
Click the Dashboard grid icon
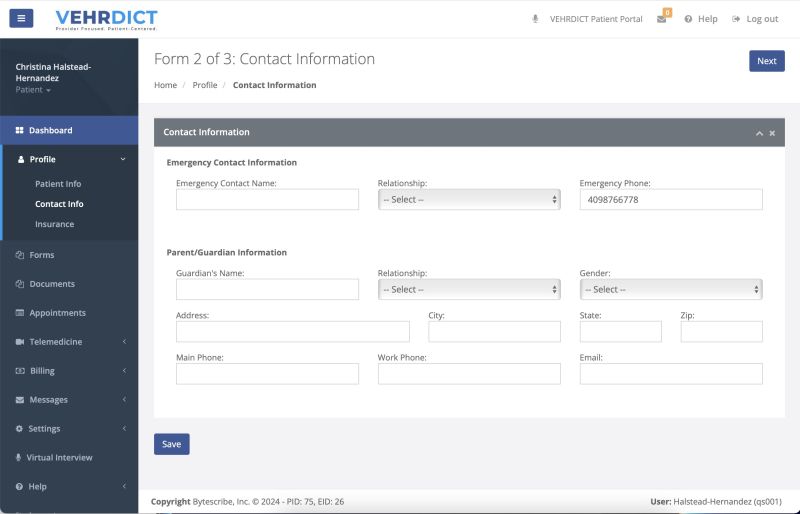tap(19, 130)
